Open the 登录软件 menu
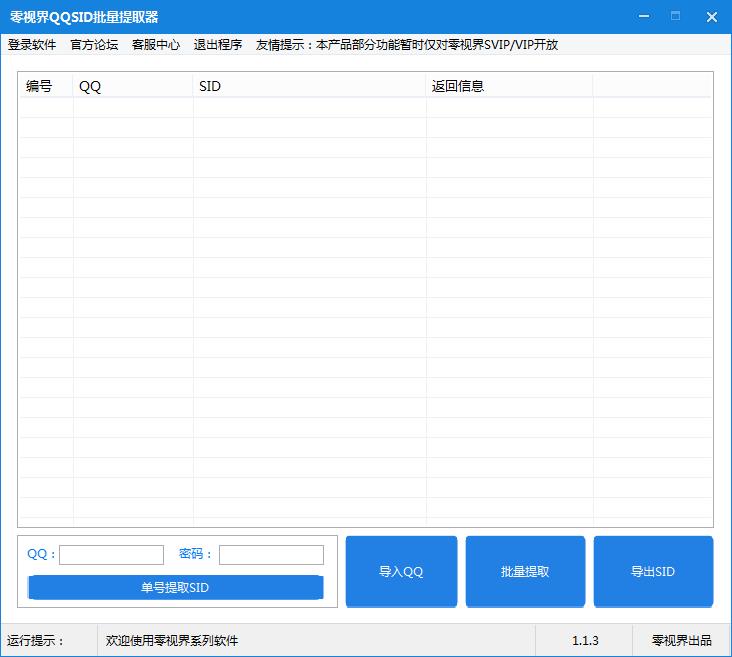The width and height of the screenshot is (732, 657). coord(32,45)
